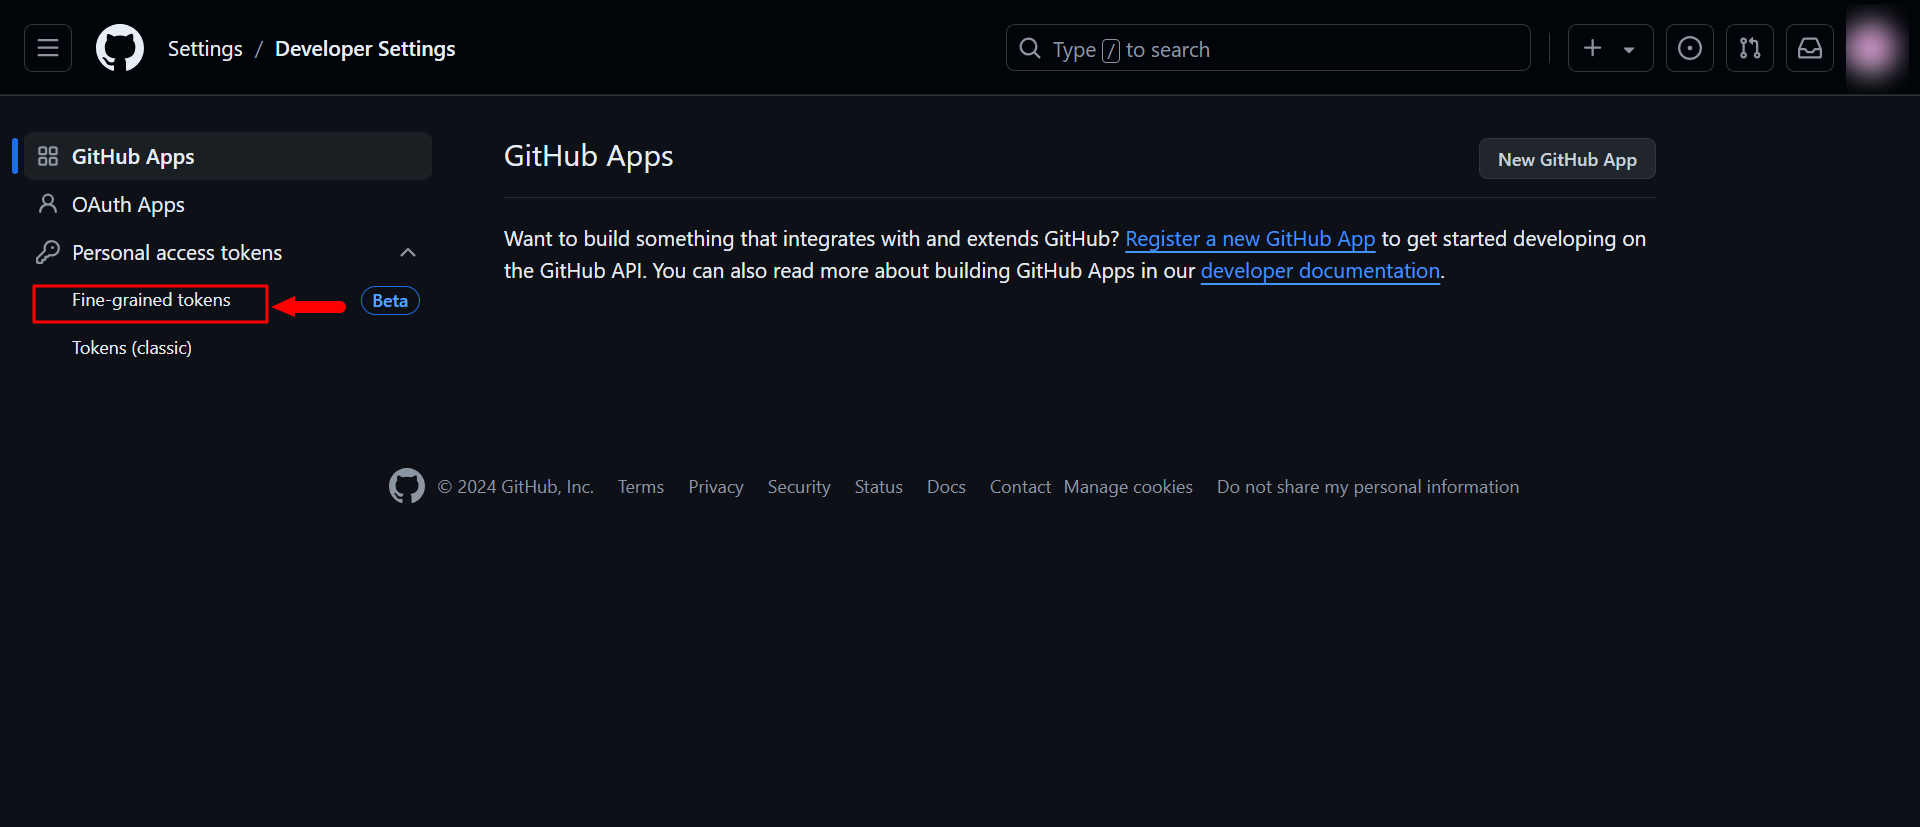This screenshot has height=827, width=1920.
Task: Click Manage cookies in the footer
Action: [1128, 487]
